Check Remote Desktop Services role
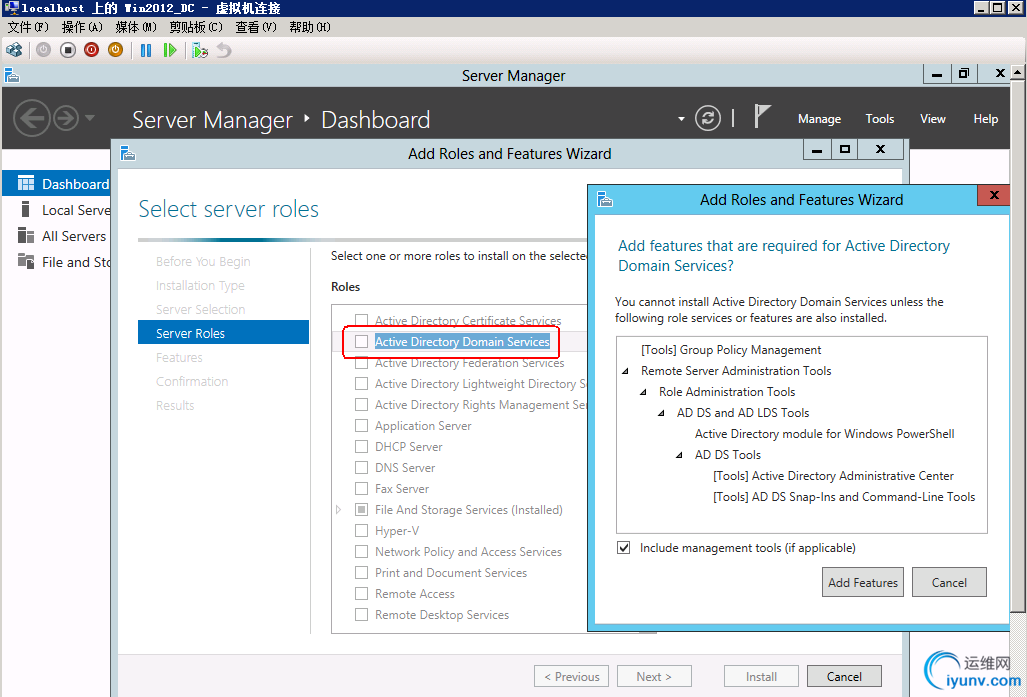This screenshot has height=697, width=1027. [x=362, y=614]
